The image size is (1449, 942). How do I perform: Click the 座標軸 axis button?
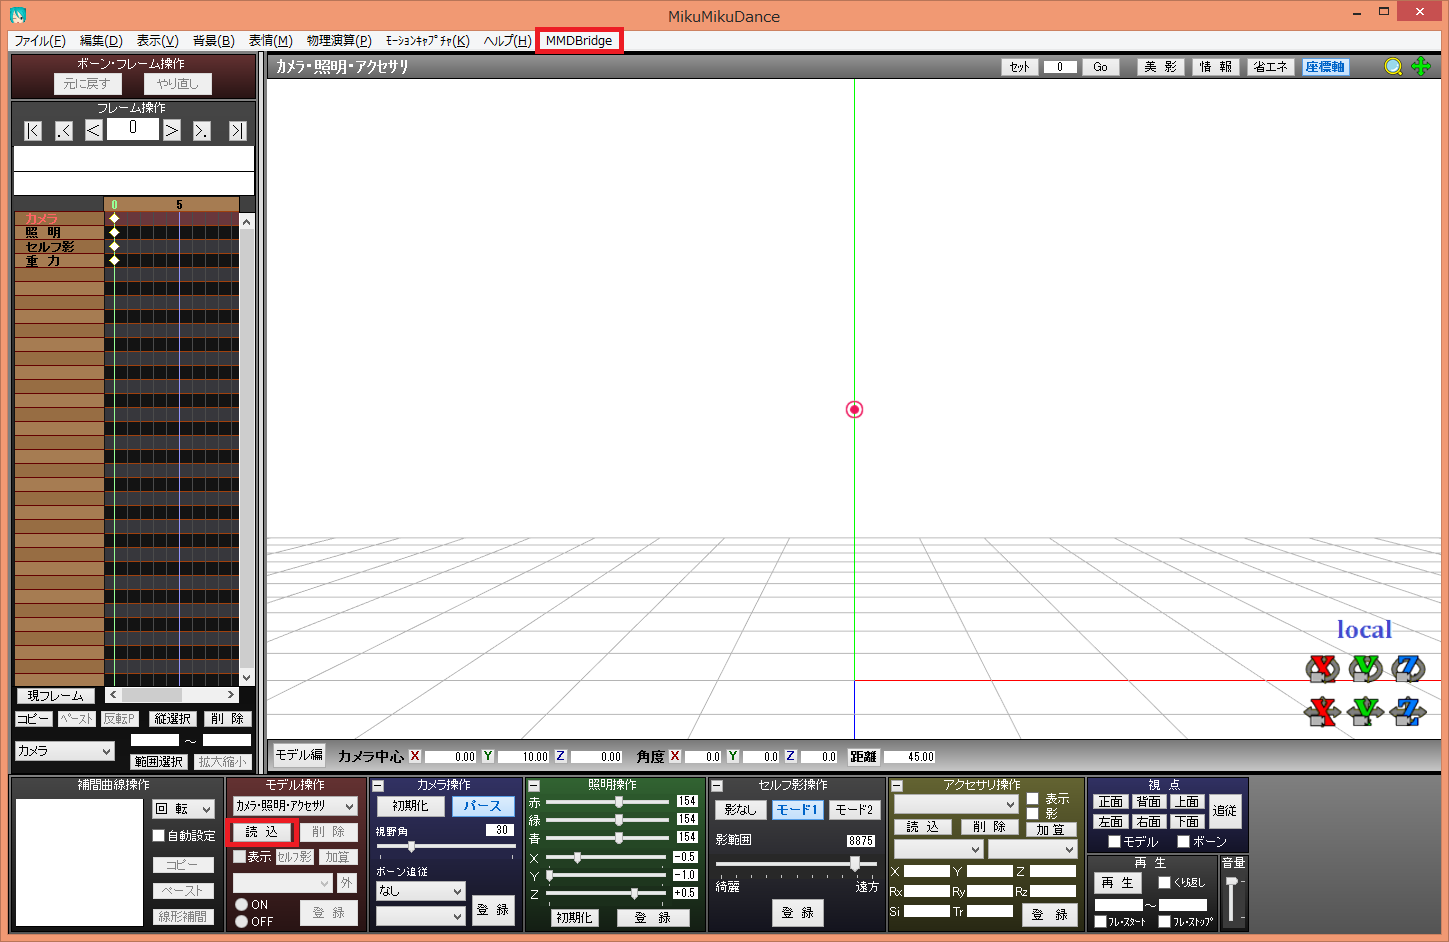coord(1325,67)
